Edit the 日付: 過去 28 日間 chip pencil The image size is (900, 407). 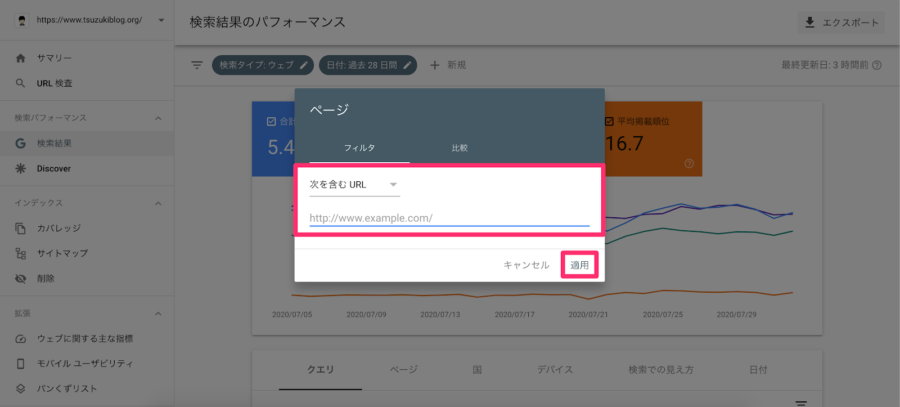point(407,65)
